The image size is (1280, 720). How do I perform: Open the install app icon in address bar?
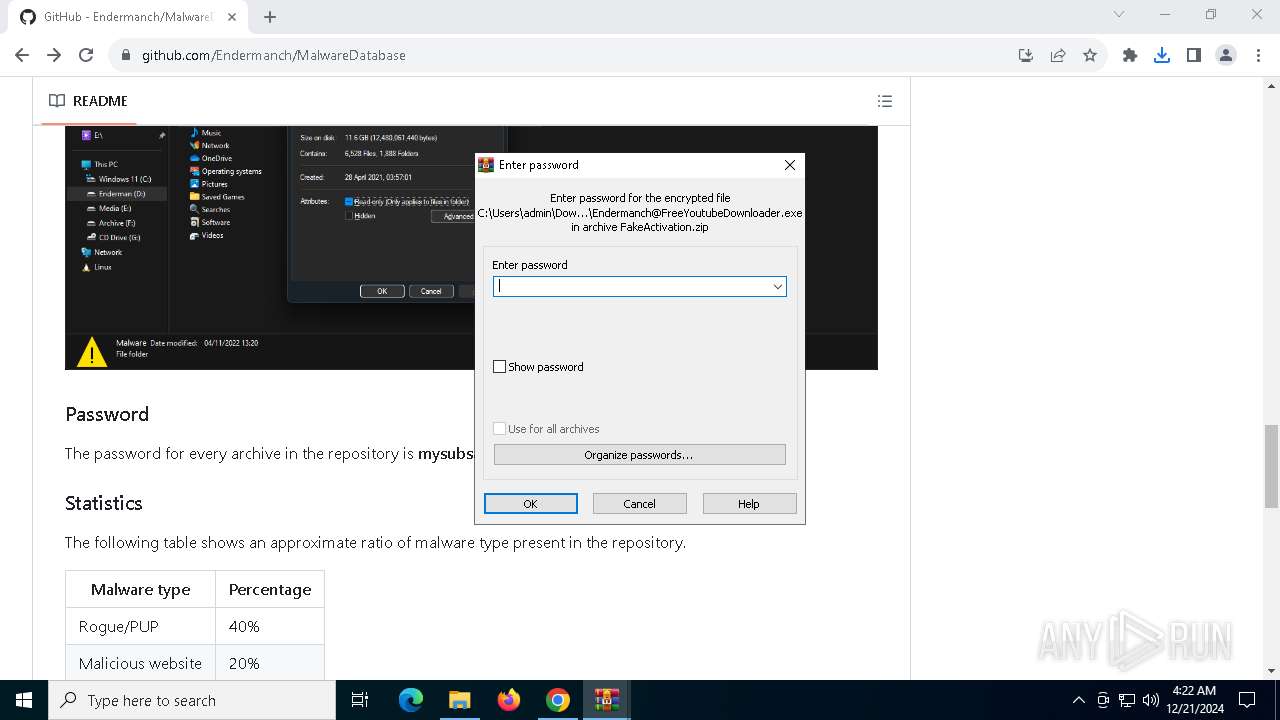(x=1026, y=55)
